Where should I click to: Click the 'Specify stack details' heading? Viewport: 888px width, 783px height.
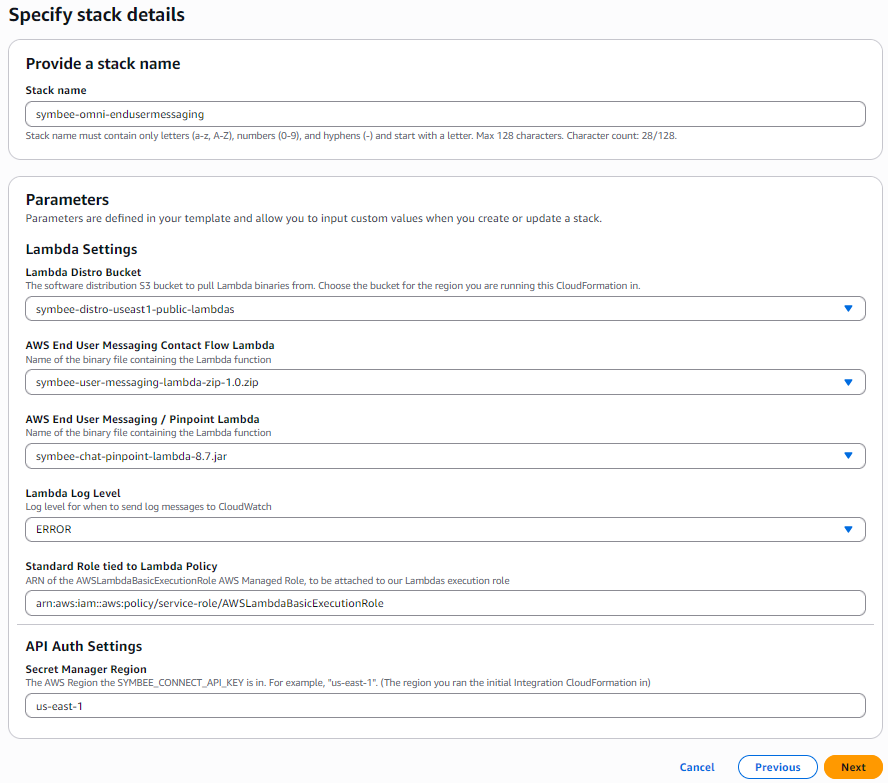point(97,15)
